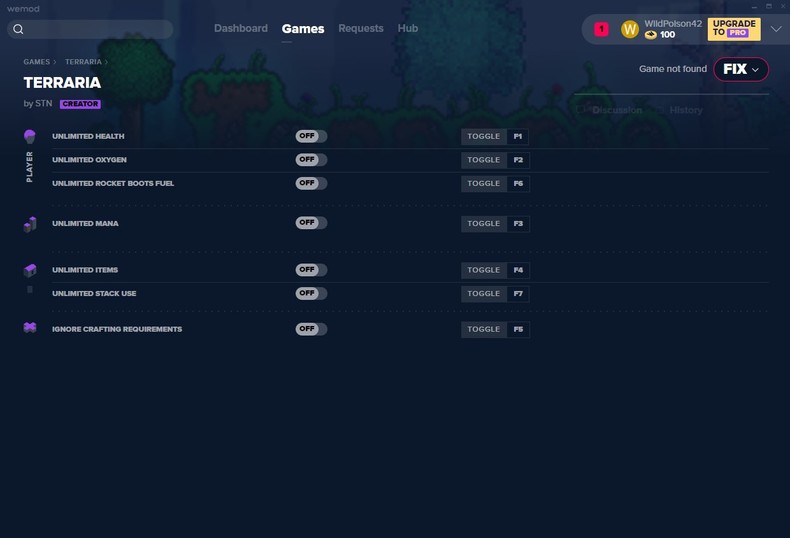
Task: Click the Upgrade to Pro button
Action: (x=734, y=29)
